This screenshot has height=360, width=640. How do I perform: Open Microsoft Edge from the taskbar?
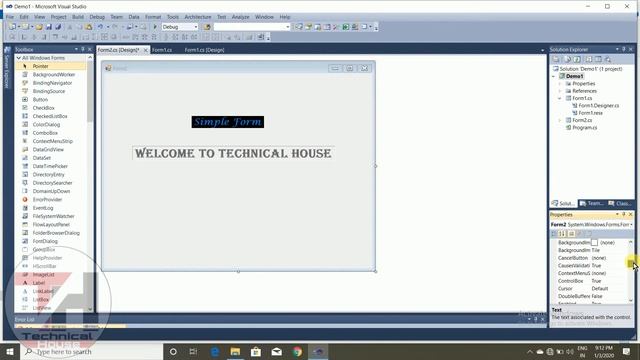coord(215,351)
